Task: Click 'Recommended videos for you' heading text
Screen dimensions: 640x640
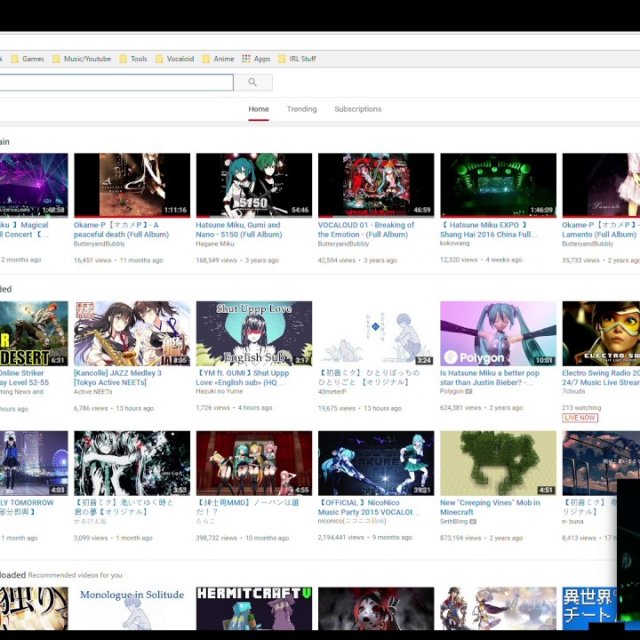Action: click(75, 575)
